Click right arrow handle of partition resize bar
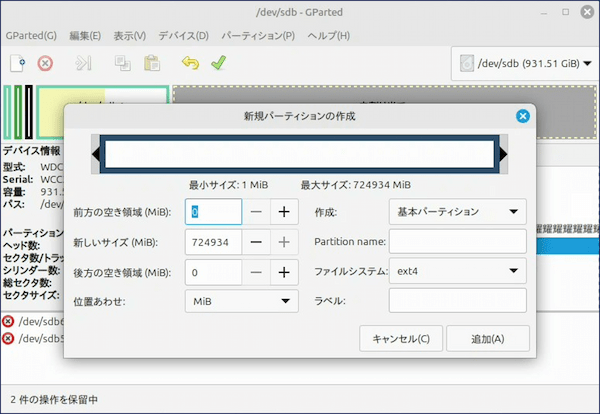The height and width of the screenshot is (414, 600). point(504,154)
